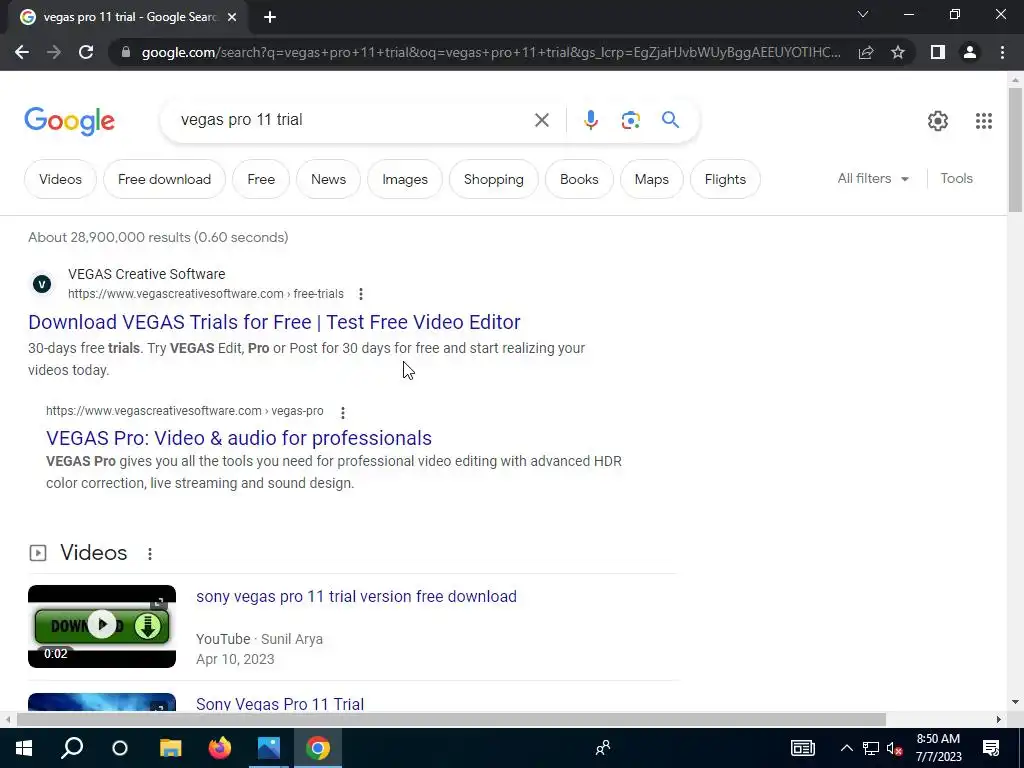This screenshot has height=768, width=1024.
Task: Select the Free filter chip
Action: pyautogui.click(x=261, y=179)
